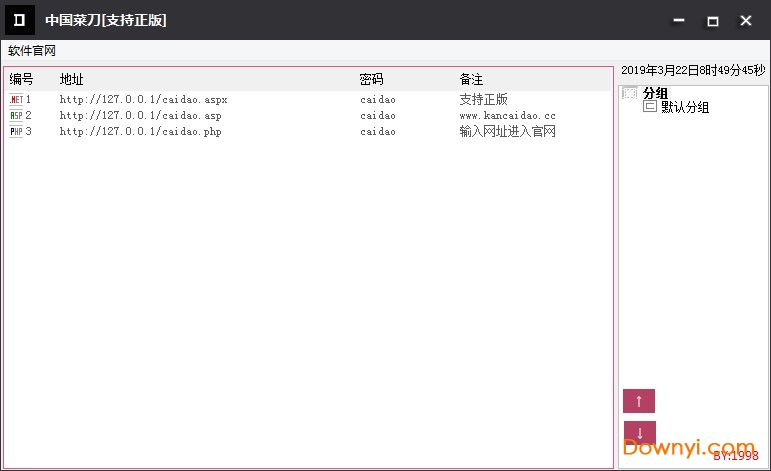The height and width of the screenshot is (471, 771).
Task: Close the 中国菜刀 window
Action: [x=746, y=20]
